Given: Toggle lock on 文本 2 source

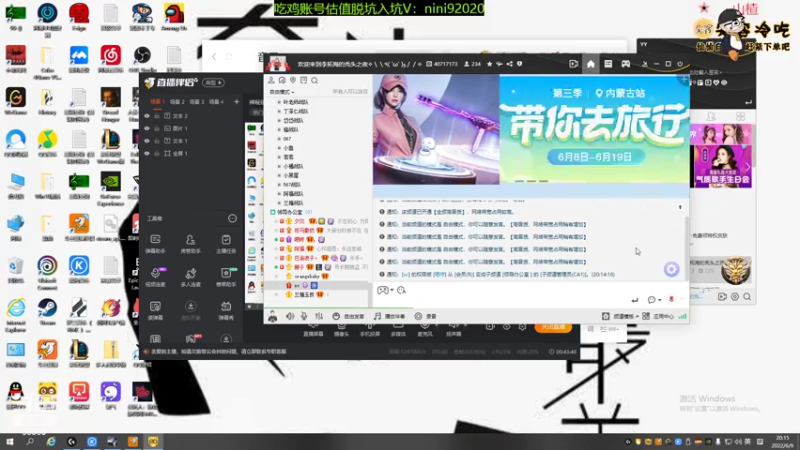Looking at the screenshot, I should (x=157, y=116).
